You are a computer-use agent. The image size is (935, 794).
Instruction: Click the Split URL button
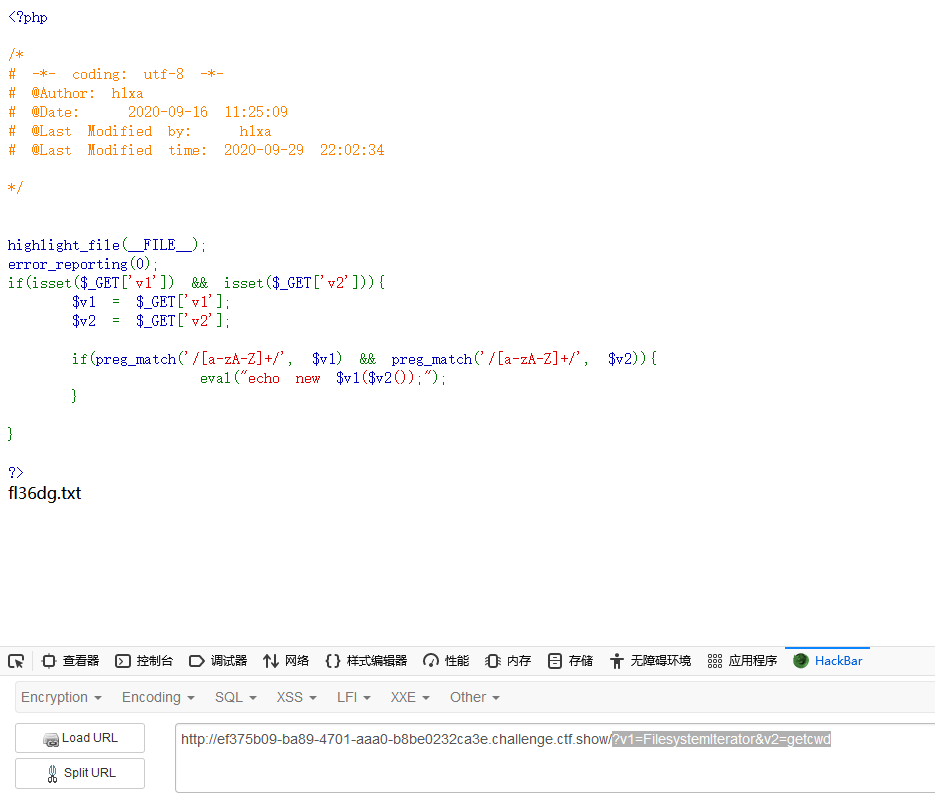click(80, 773)
